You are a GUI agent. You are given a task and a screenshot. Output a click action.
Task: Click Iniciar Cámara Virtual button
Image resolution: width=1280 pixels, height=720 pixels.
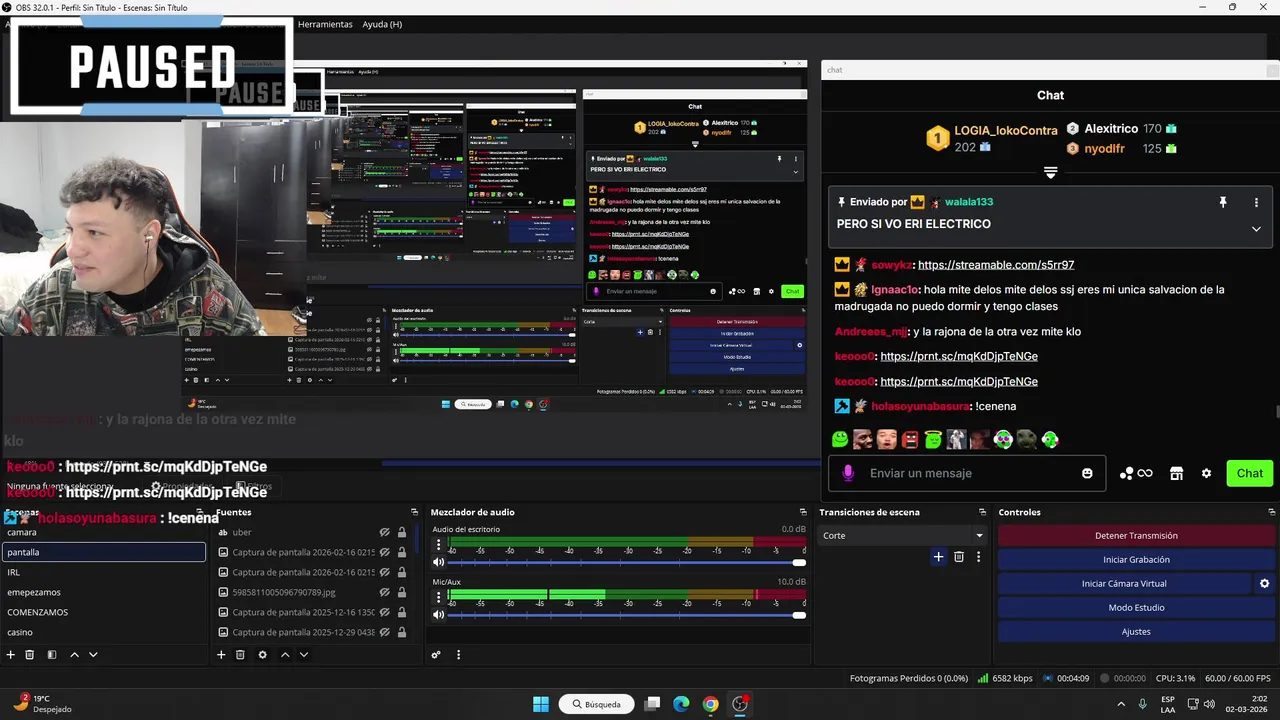[1124, 583]
